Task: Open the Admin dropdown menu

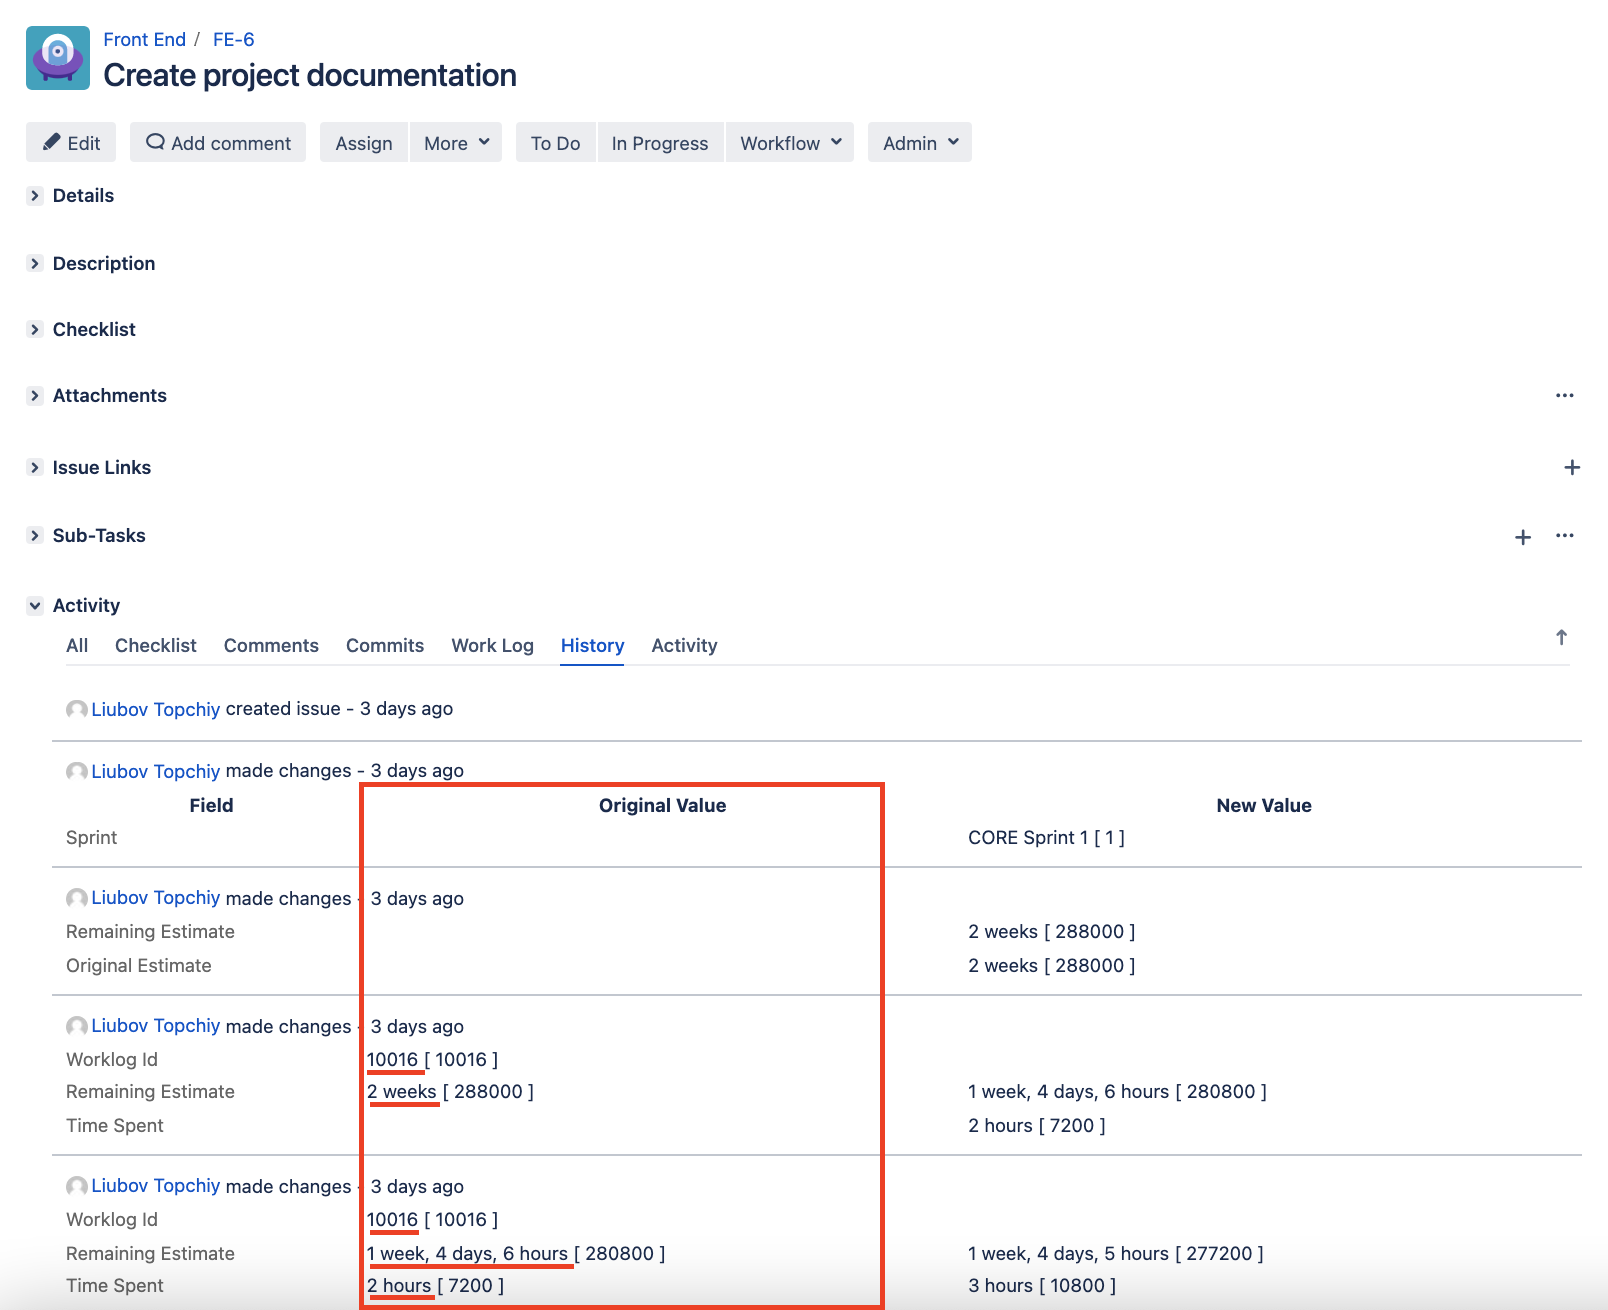Action: click(919, 143)
